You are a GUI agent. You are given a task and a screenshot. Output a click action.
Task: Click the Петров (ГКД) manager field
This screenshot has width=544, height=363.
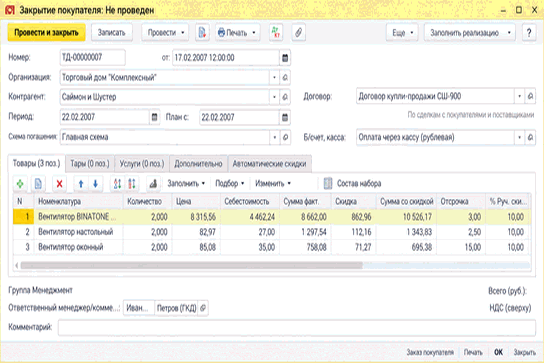176,308
